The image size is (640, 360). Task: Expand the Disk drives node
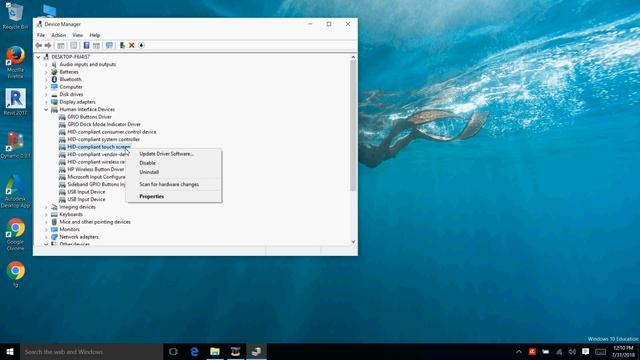click(46, 94)
